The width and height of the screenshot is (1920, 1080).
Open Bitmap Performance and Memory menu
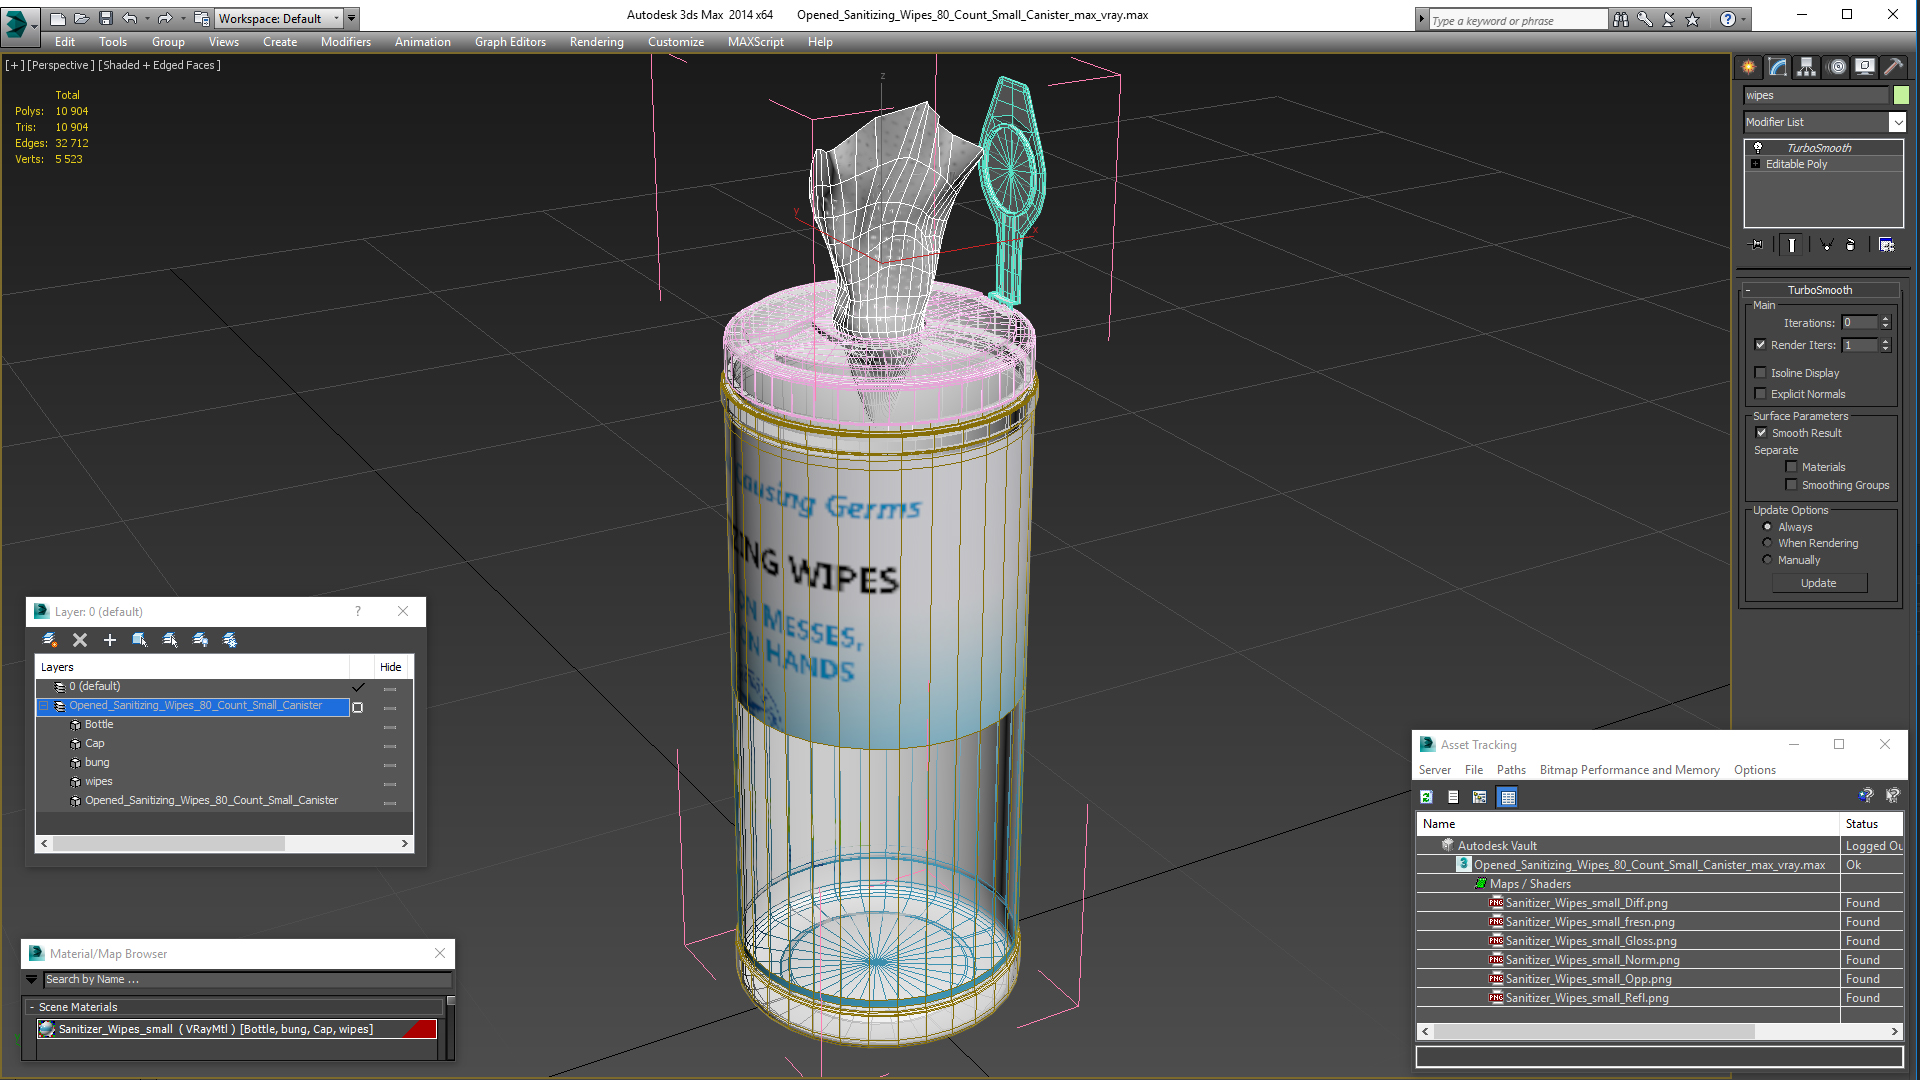1629,770
